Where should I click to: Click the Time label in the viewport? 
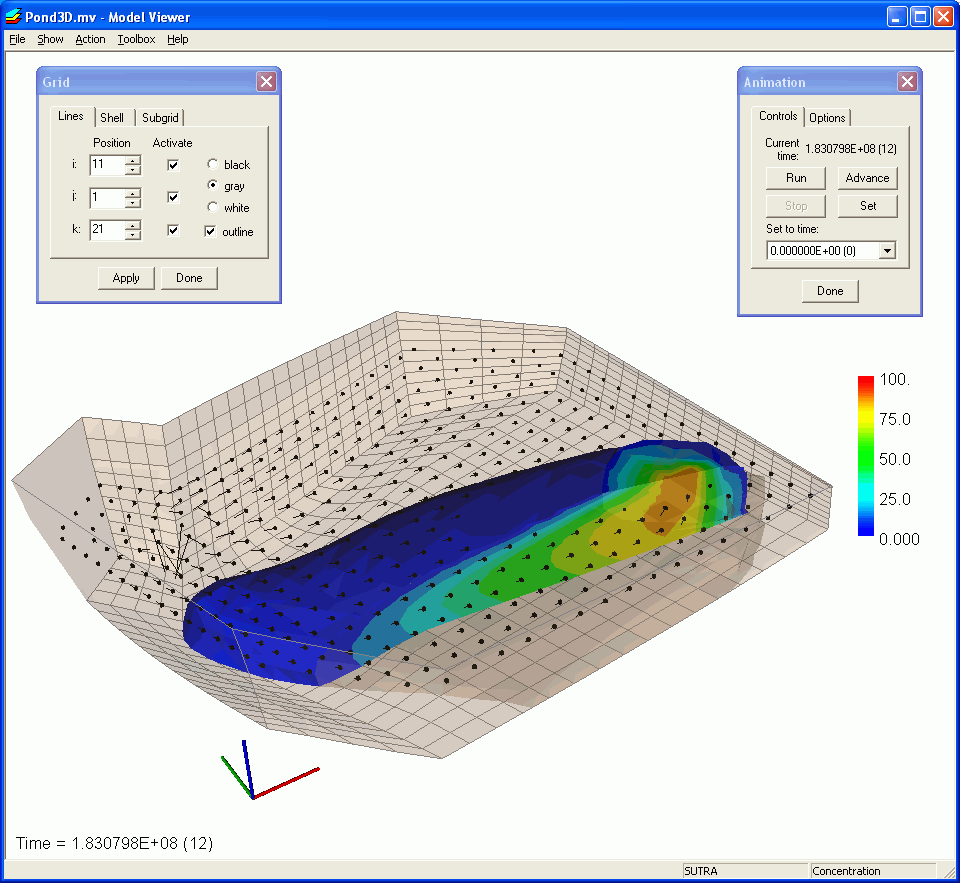[114, 844]
